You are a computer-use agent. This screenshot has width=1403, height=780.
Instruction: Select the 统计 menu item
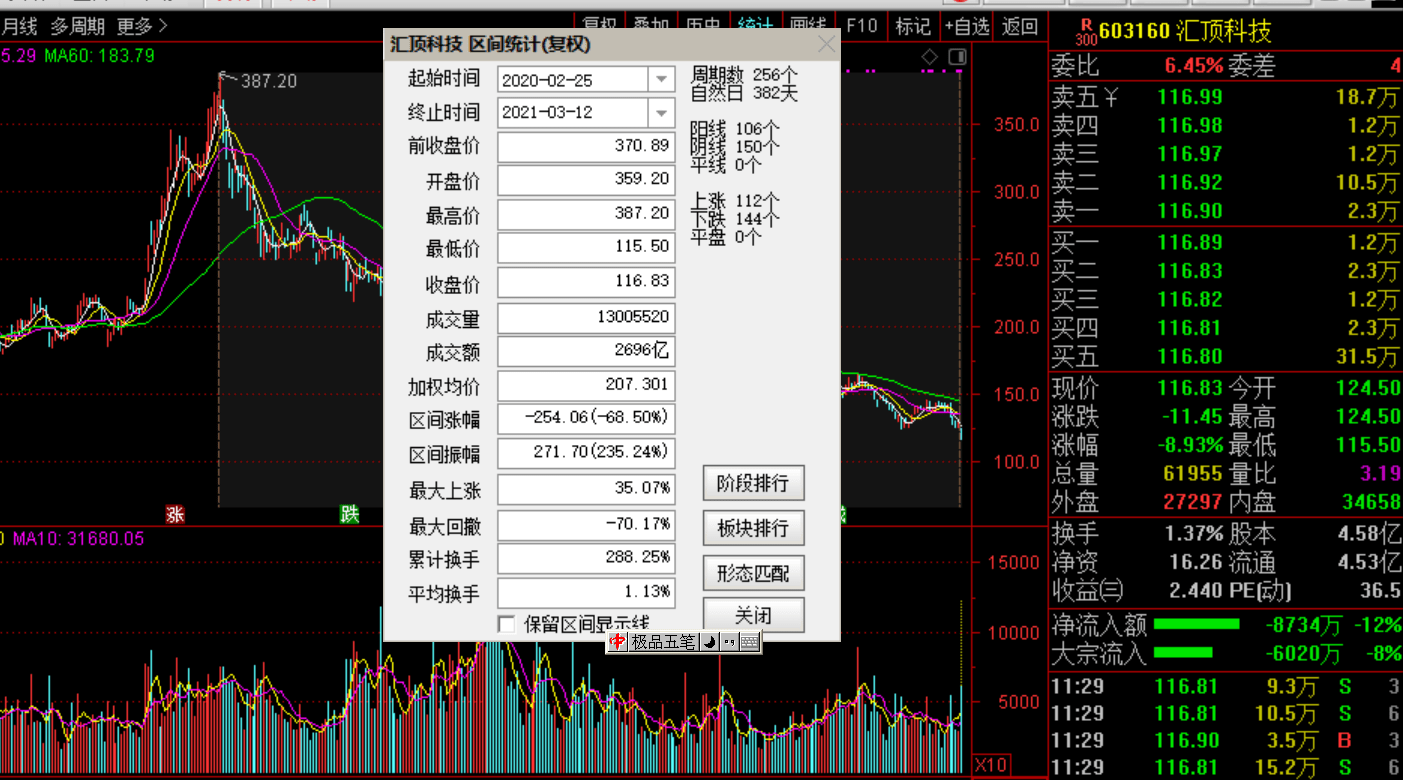756,26
